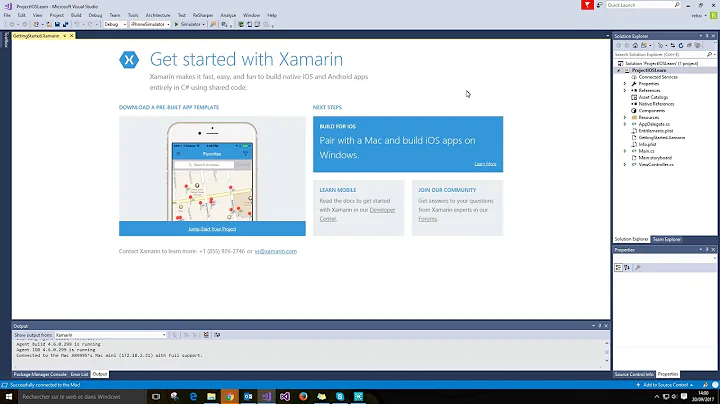
Task: Select Entitlements.plist file
Action: (x=656, y=131)
